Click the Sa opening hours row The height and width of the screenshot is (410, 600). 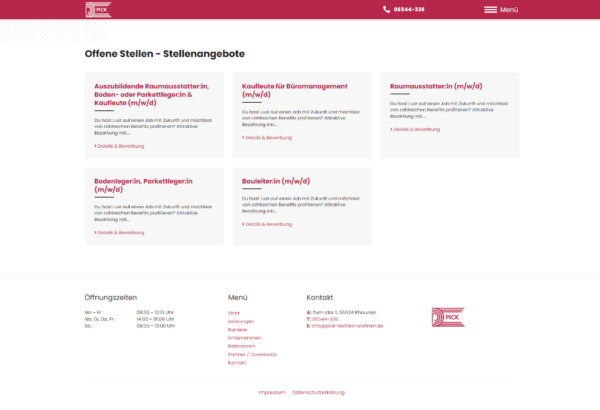pos(130,326)
